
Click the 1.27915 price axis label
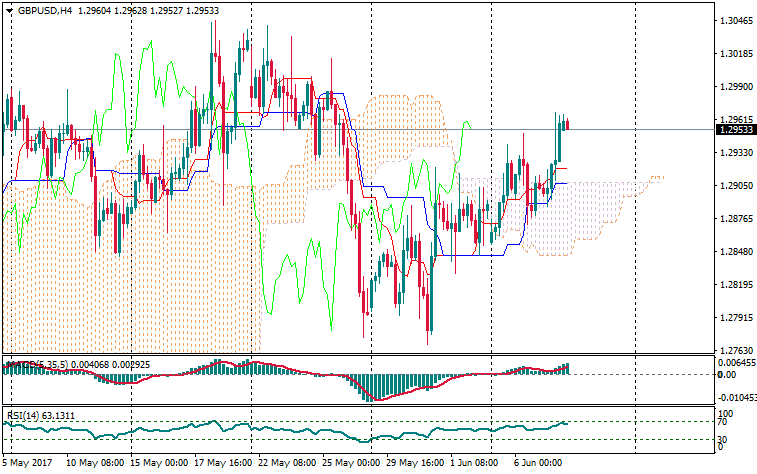735,318
